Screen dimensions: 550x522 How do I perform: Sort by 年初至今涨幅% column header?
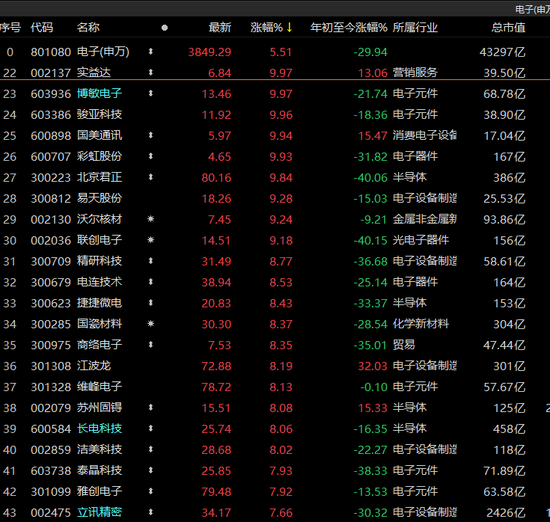[x=349, y=27]
